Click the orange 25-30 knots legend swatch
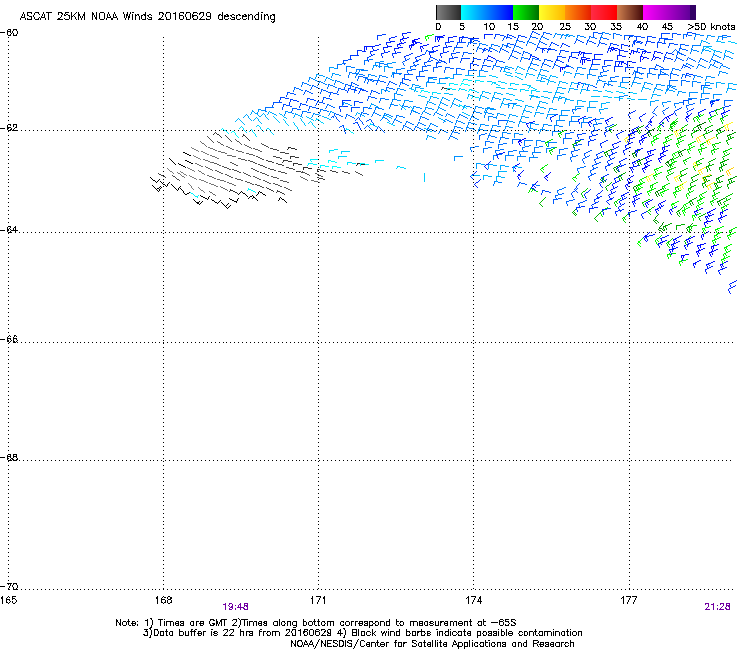This screenshot has width=740, height=650. tap(578, 12)
